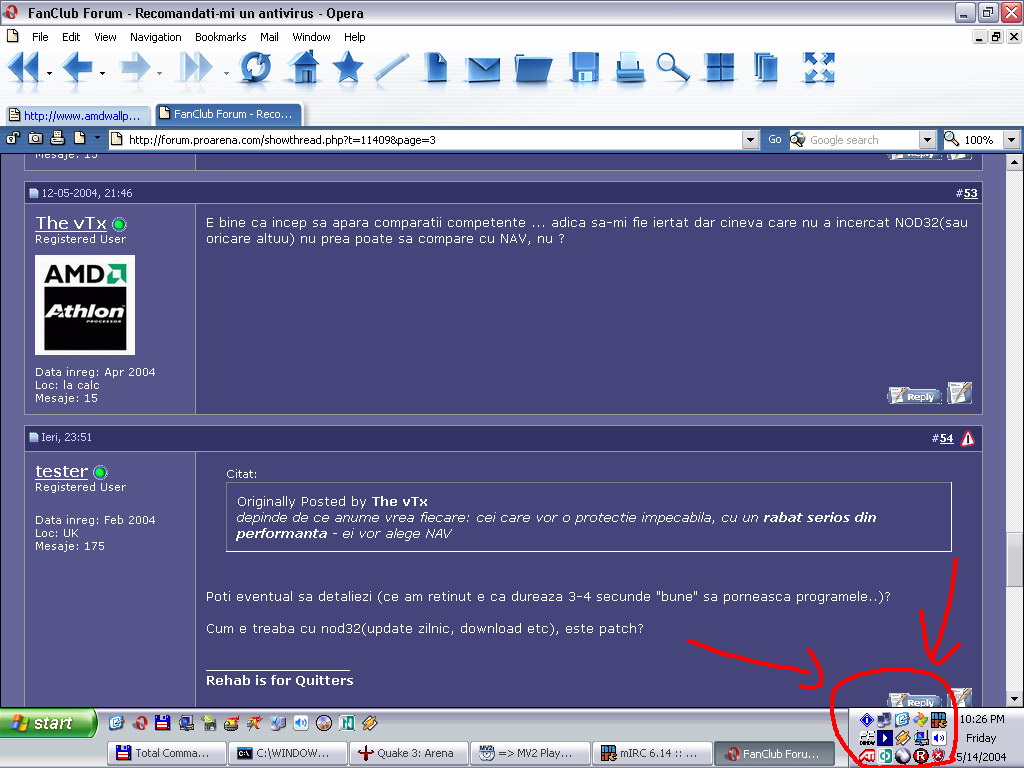Click Reply button on post 53
Screen dimensions: 1024x768
coord(914,396)
